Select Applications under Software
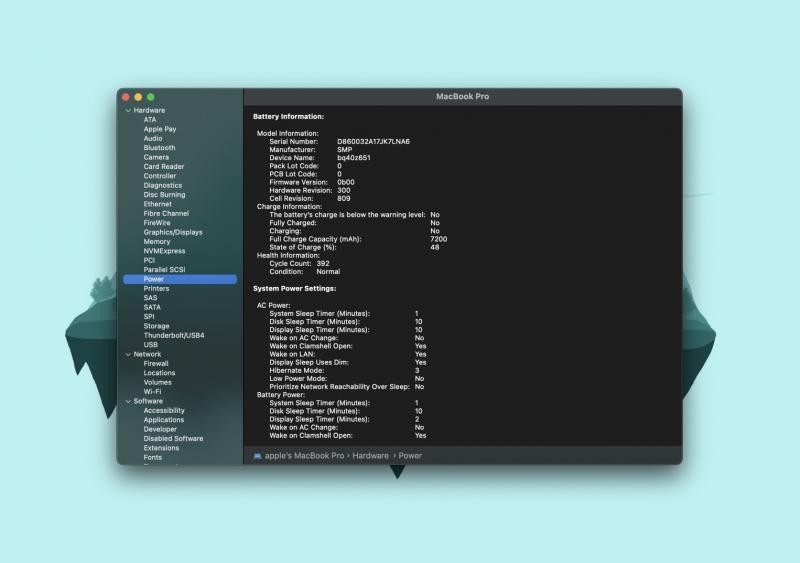 tap(163, 420)
